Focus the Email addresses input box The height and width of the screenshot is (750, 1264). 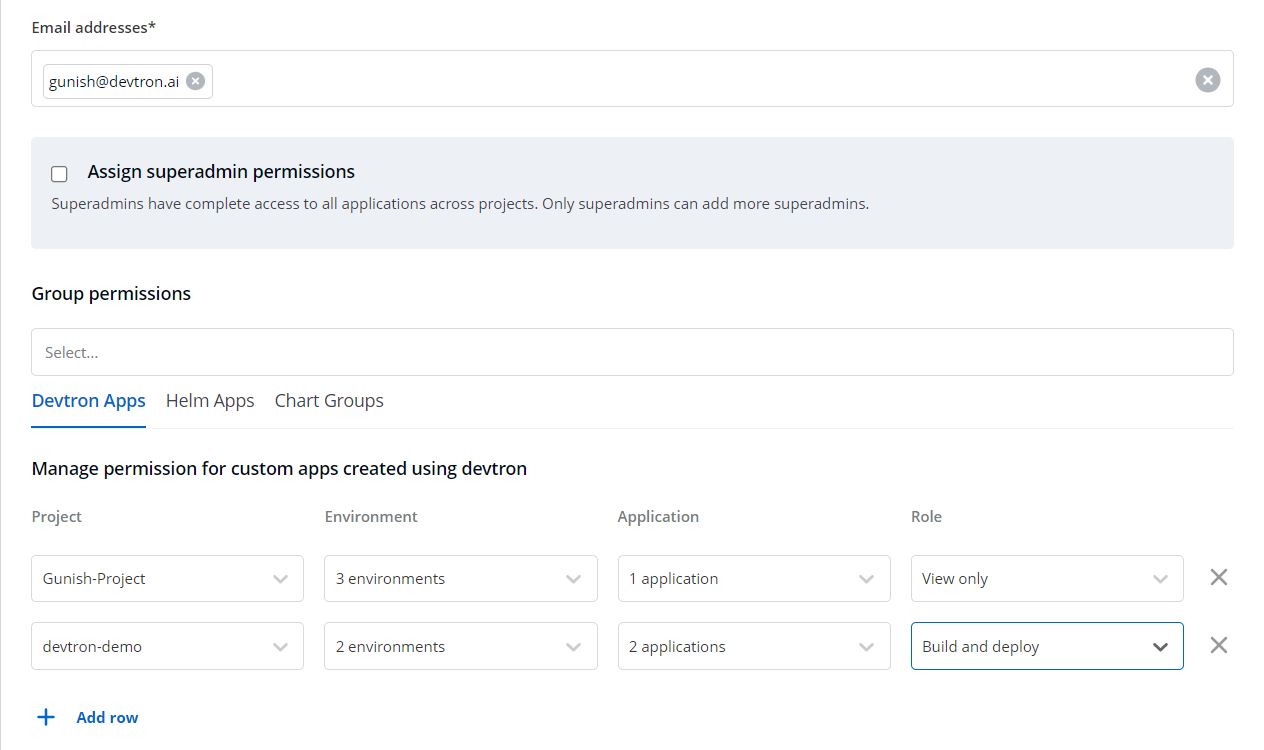coord(700,80)
